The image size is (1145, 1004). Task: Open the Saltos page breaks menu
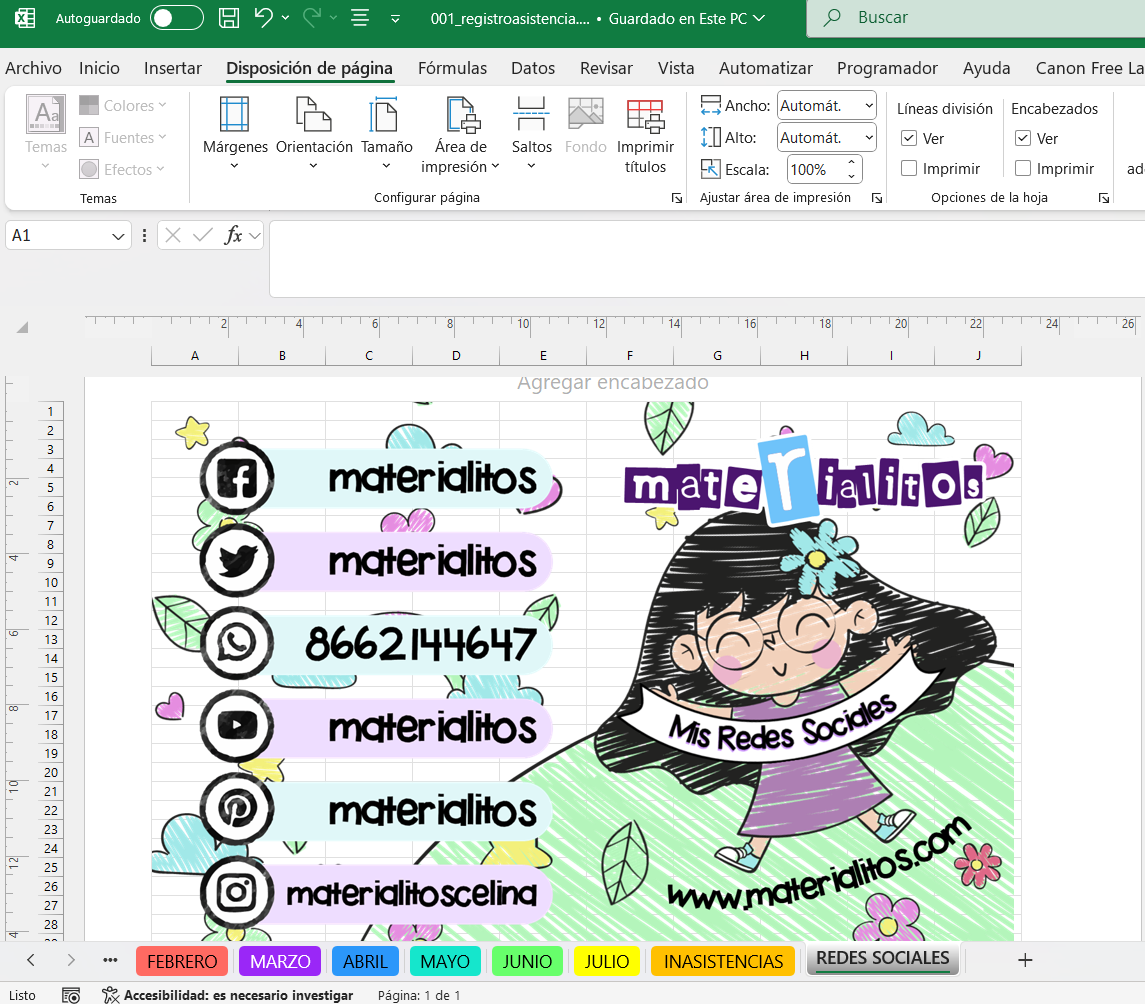pyautogui.click(x=531, y=136)
